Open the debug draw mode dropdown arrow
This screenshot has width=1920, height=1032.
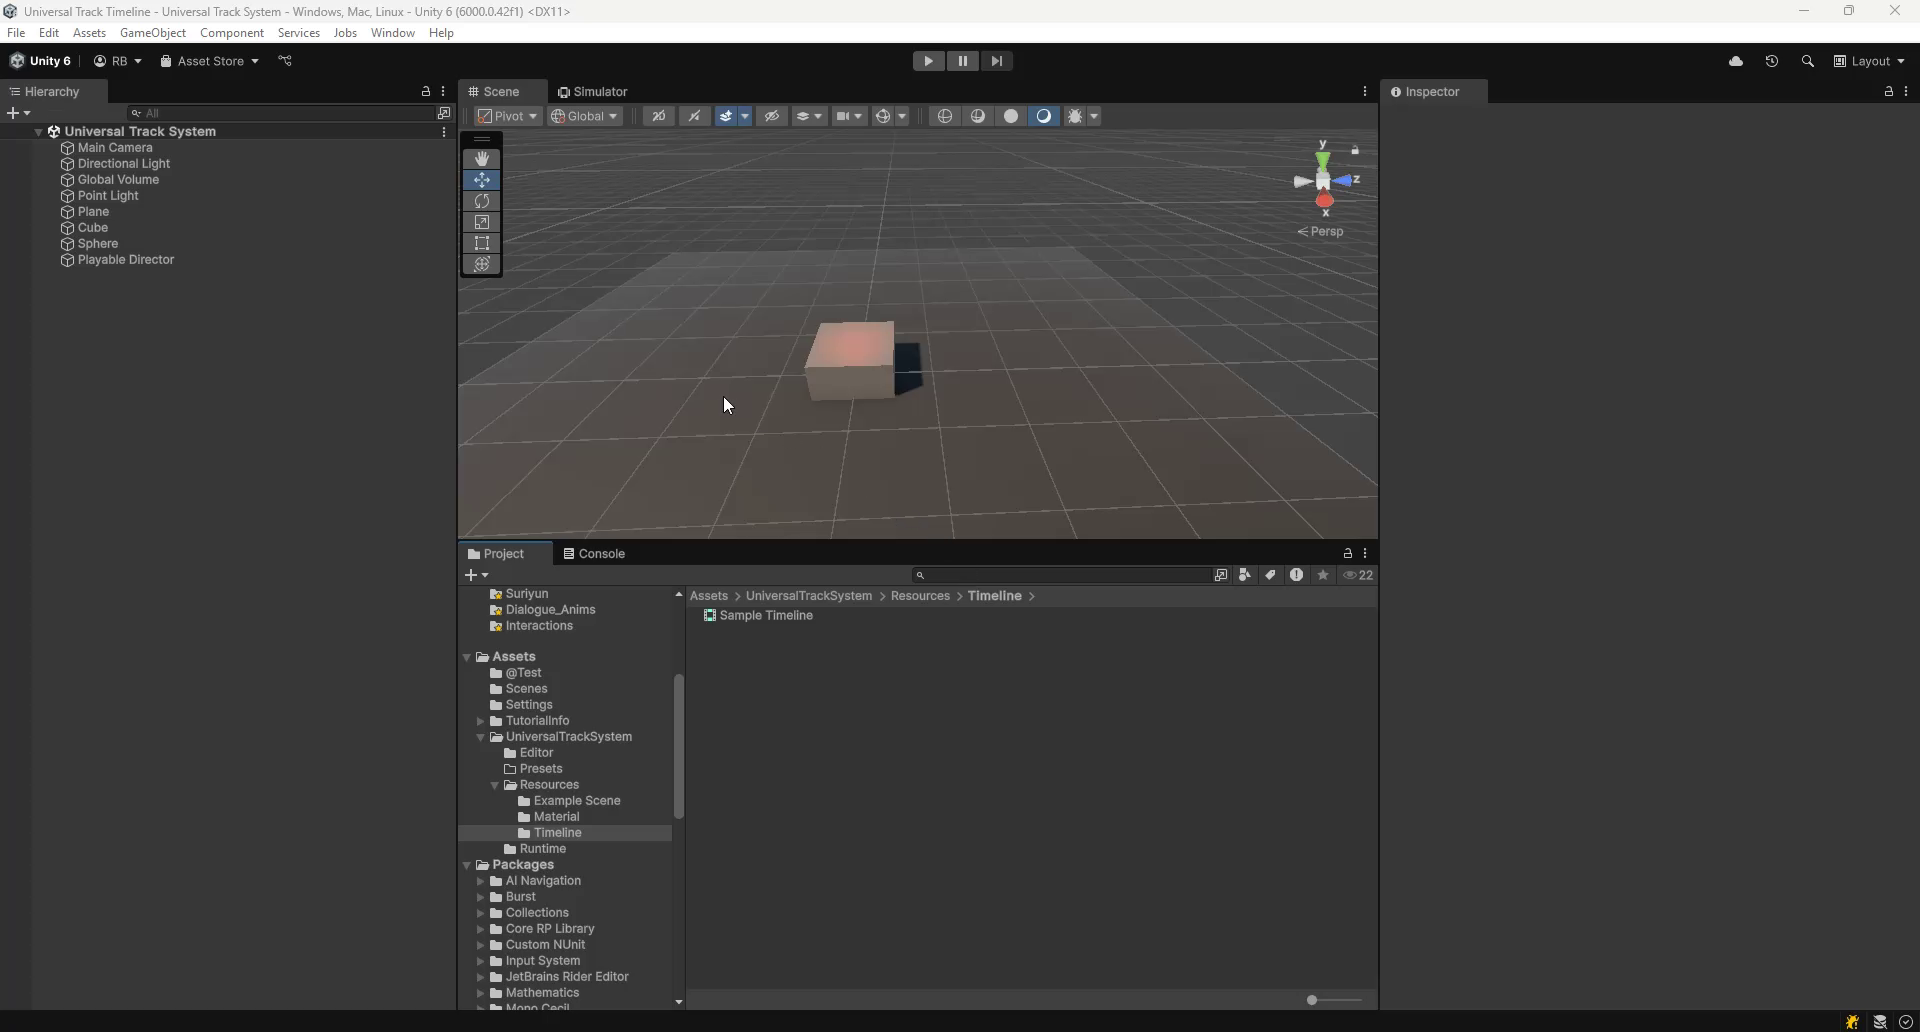coord(1095,116)
